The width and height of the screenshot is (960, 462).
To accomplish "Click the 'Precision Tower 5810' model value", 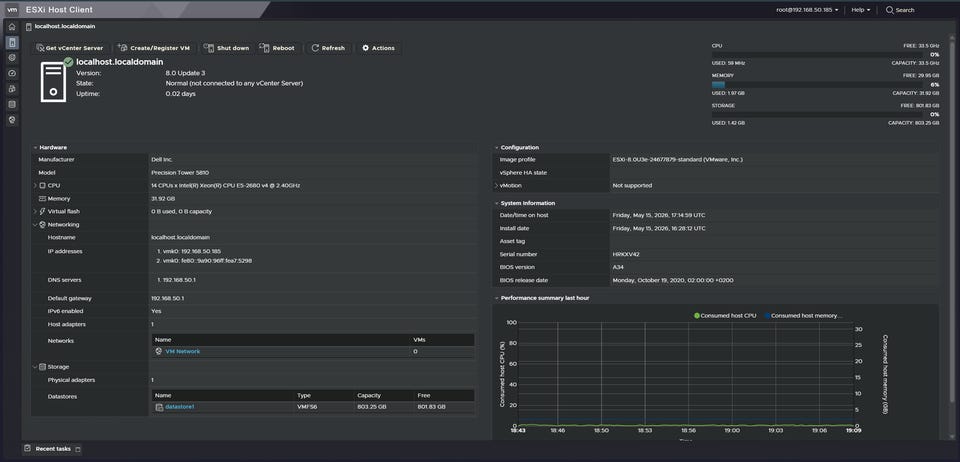I will point(180,173).
